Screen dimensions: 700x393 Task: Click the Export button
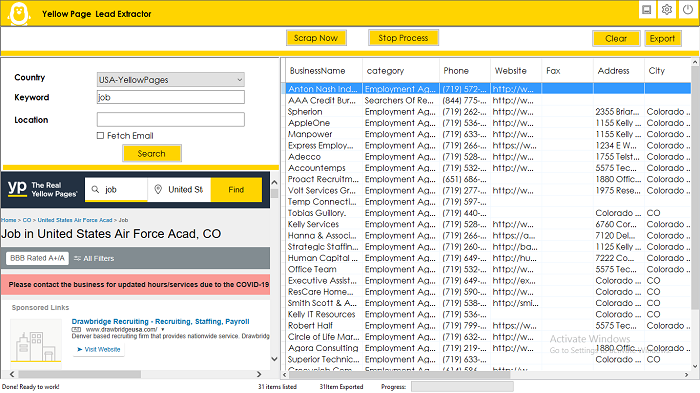pos(662,38)
